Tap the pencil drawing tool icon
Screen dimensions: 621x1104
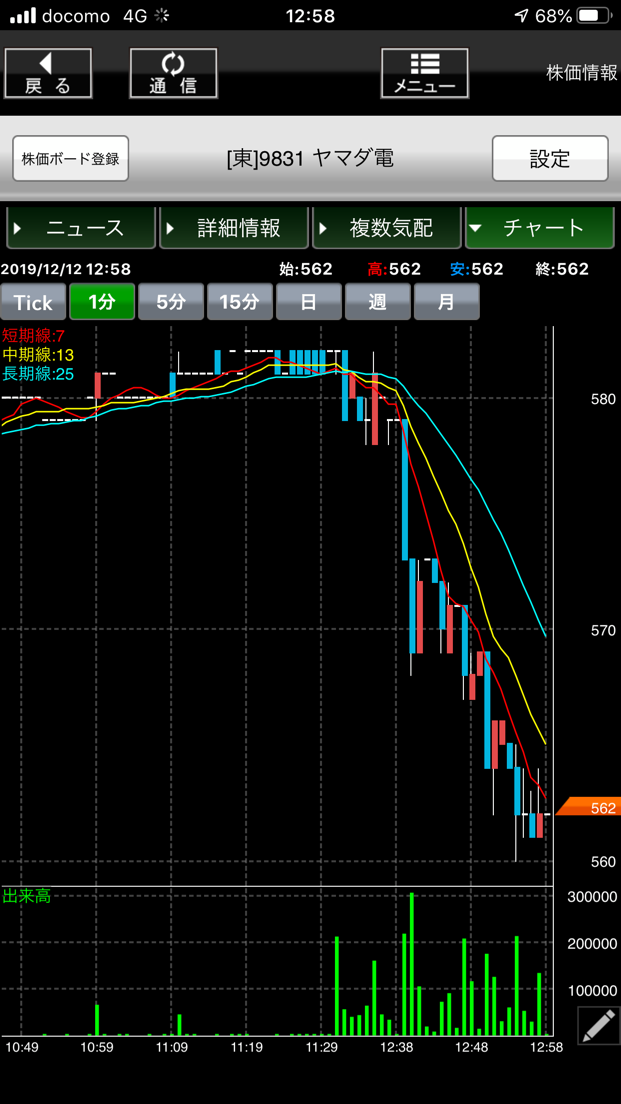coord(598,1025)
